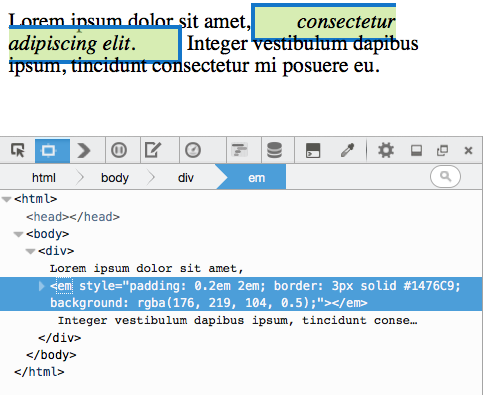This screenshot has width=483, height=395.
Task: Select the </body> closing tag
Action: coord(51,355)
